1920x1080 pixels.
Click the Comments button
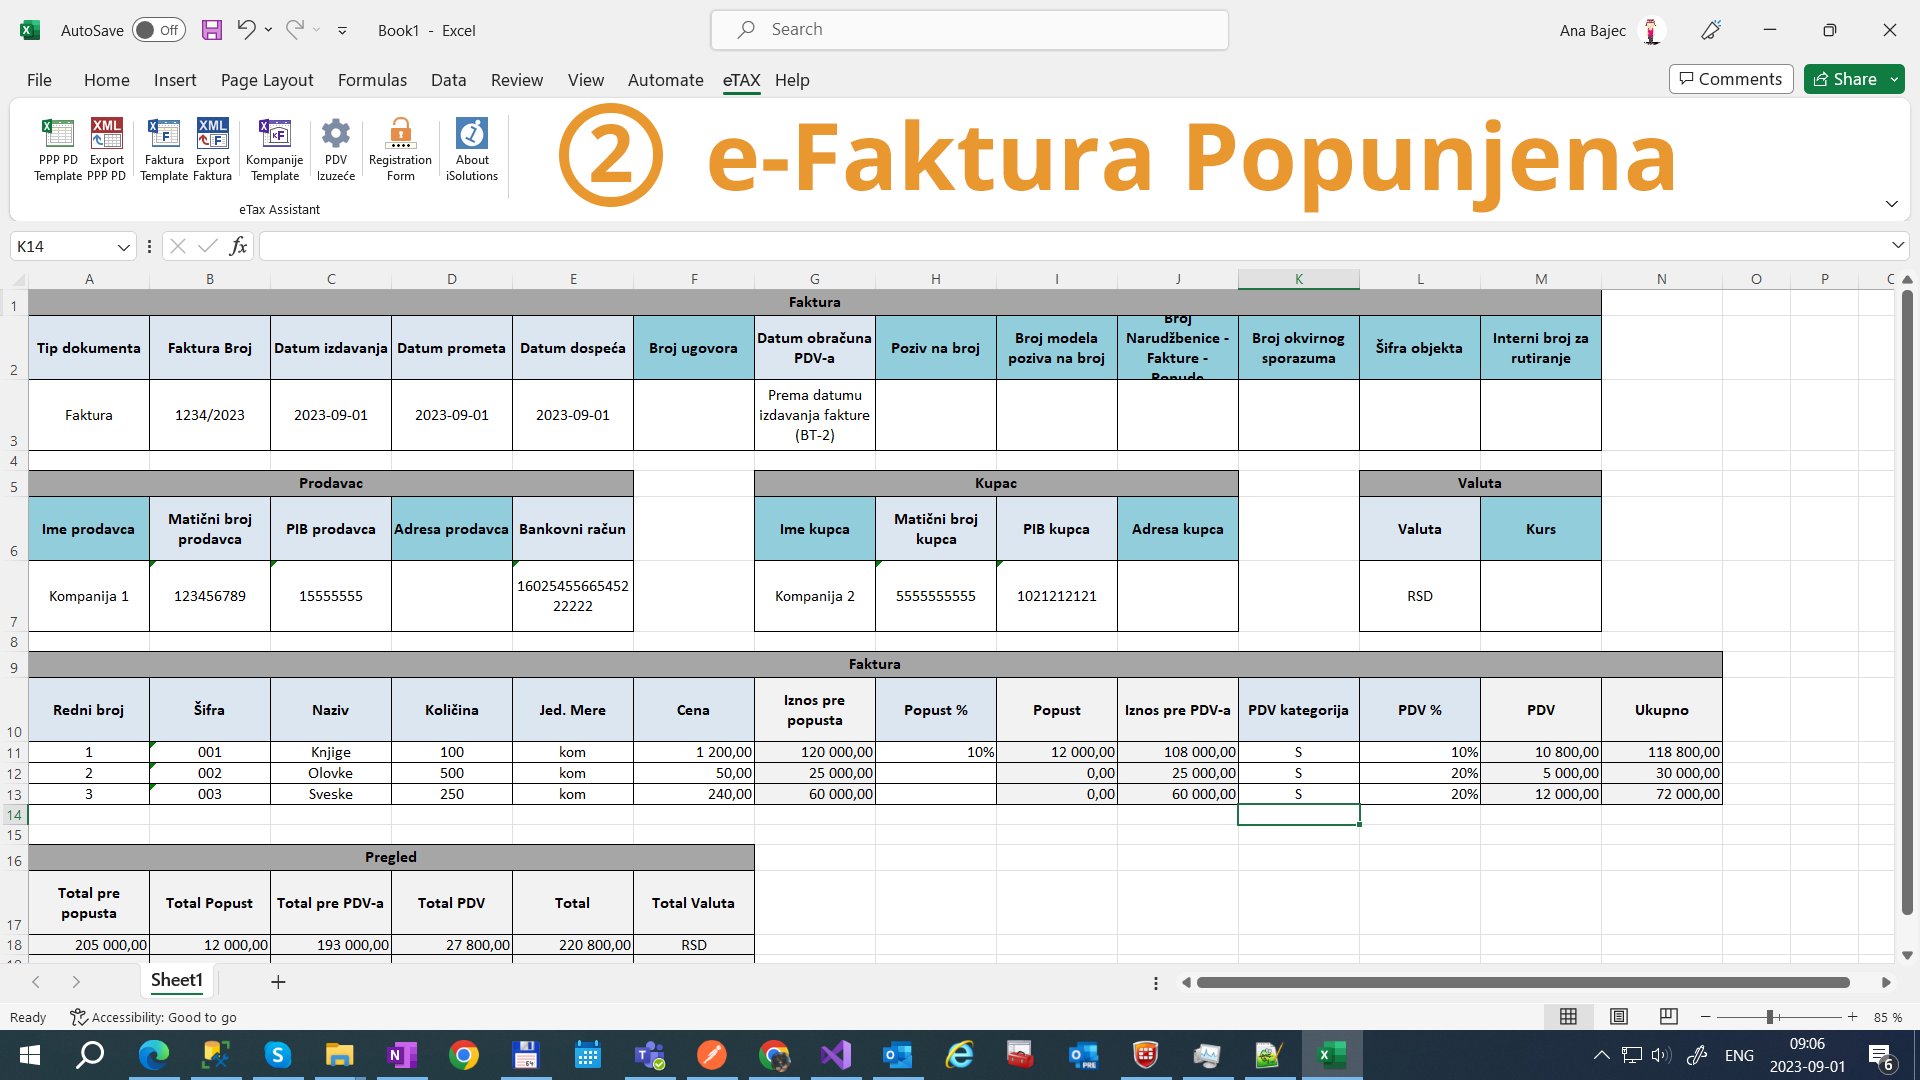pyautogui.click(x=1730, y=79)
